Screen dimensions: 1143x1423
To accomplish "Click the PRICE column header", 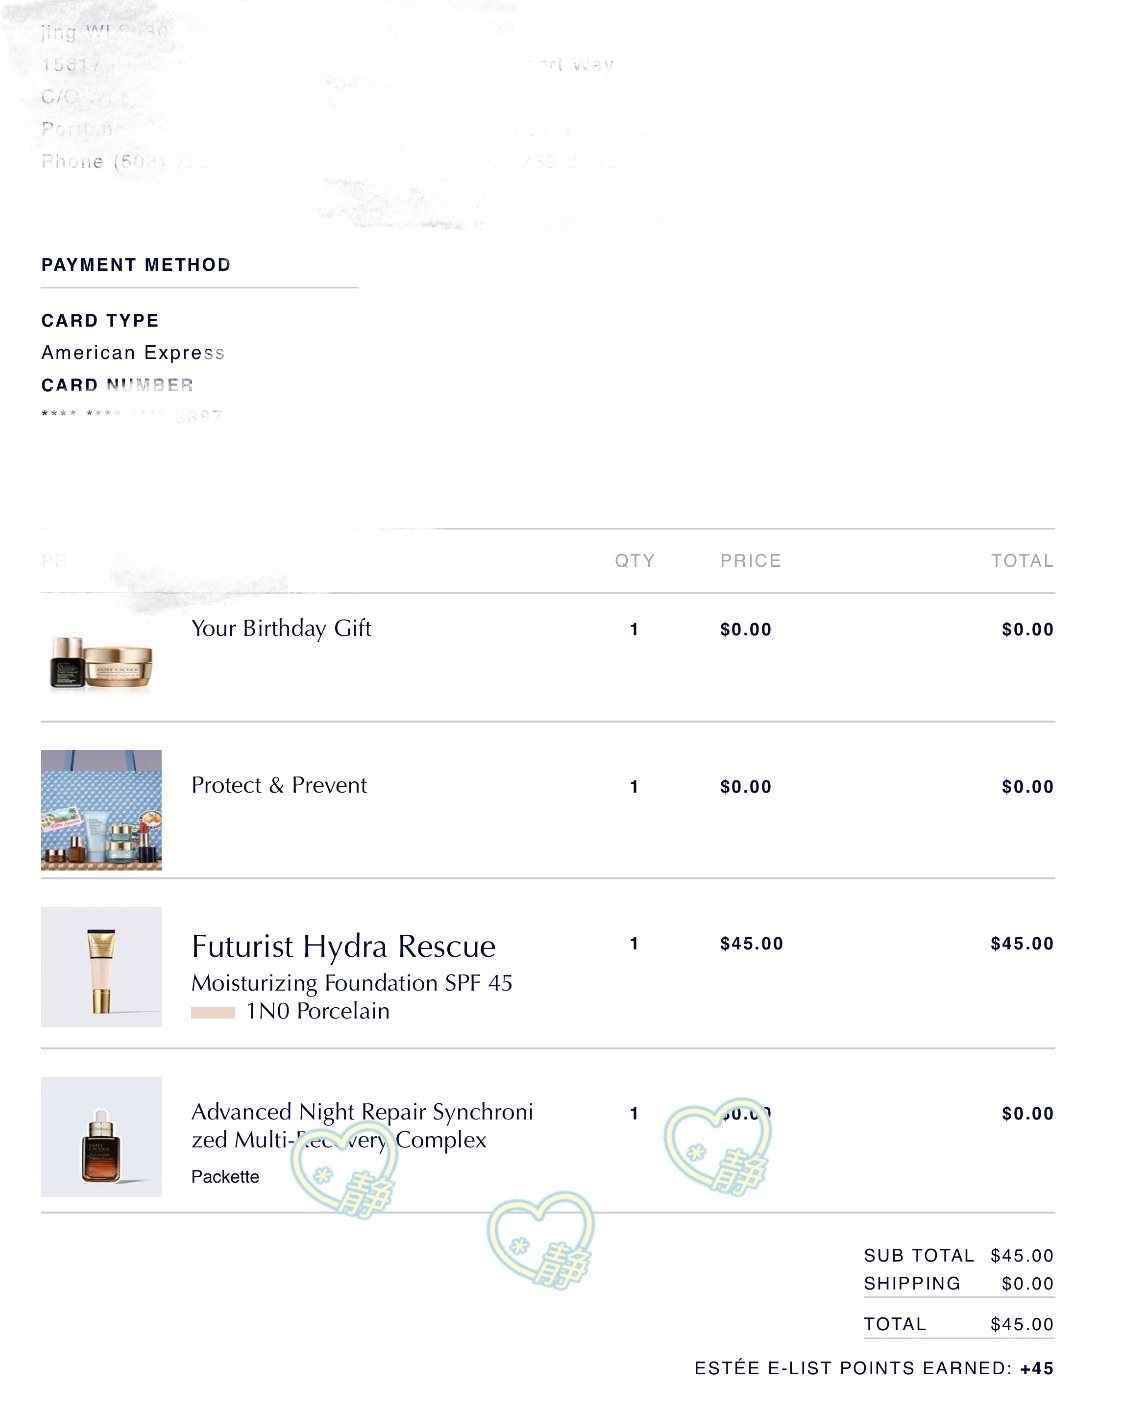I will click(751, 561).
